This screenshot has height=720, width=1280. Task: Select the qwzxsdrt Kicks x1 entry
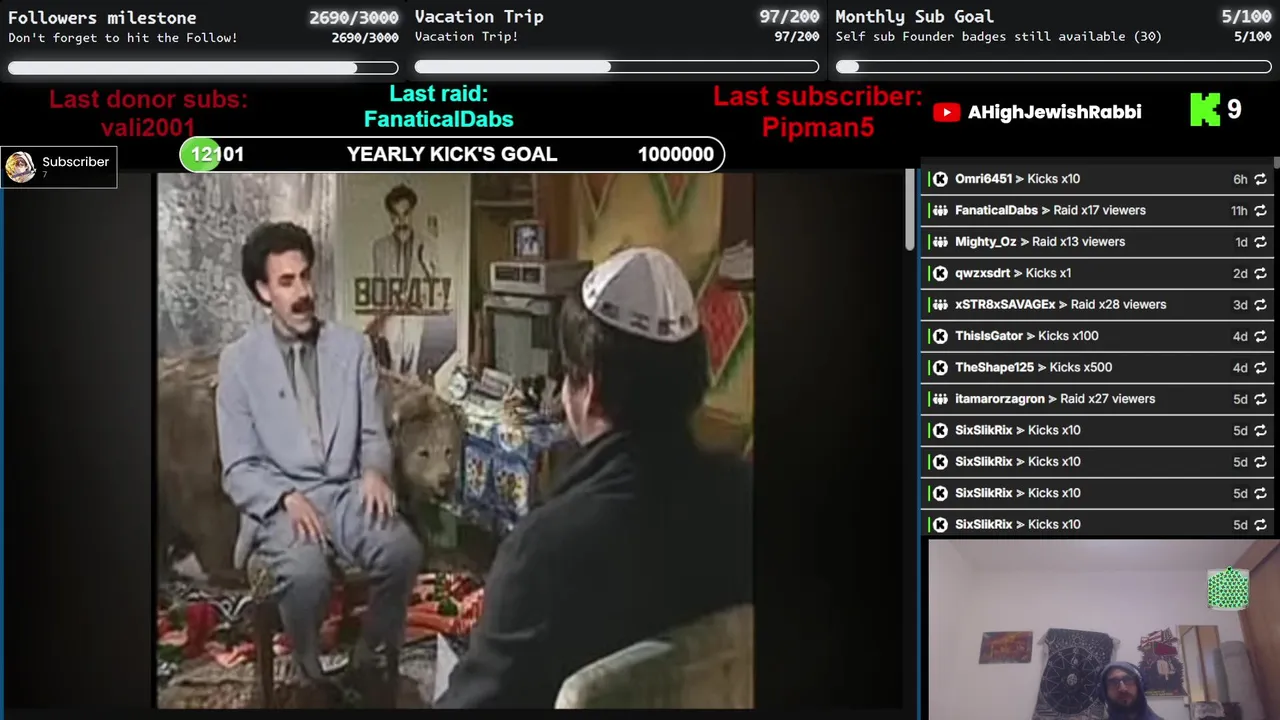click(1098, 273)
